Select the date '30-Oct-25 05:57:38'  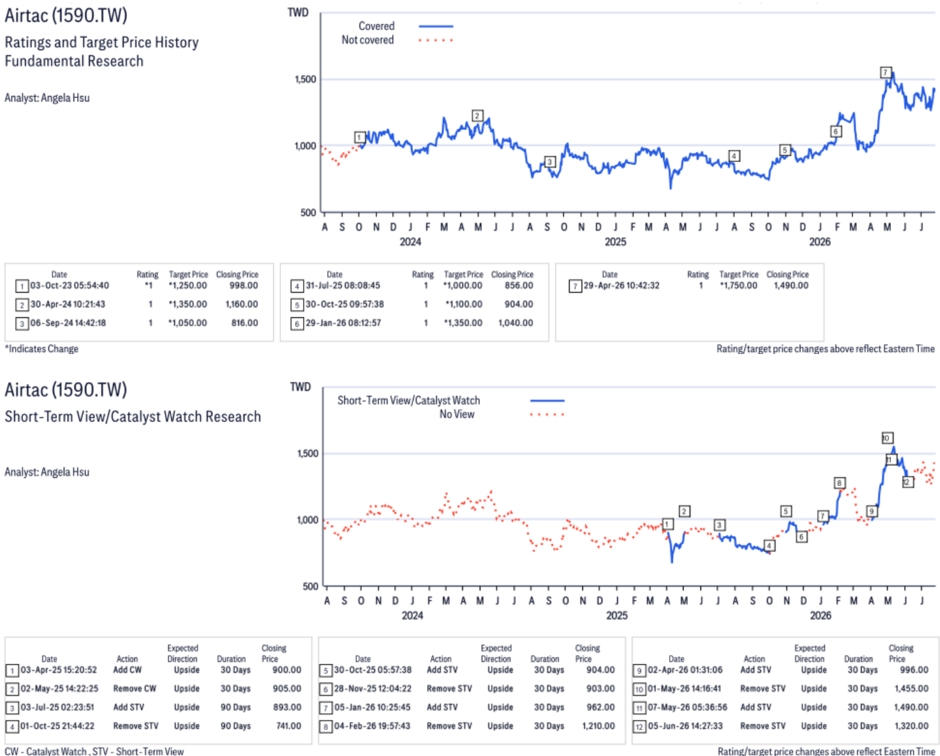coord(373,670)
